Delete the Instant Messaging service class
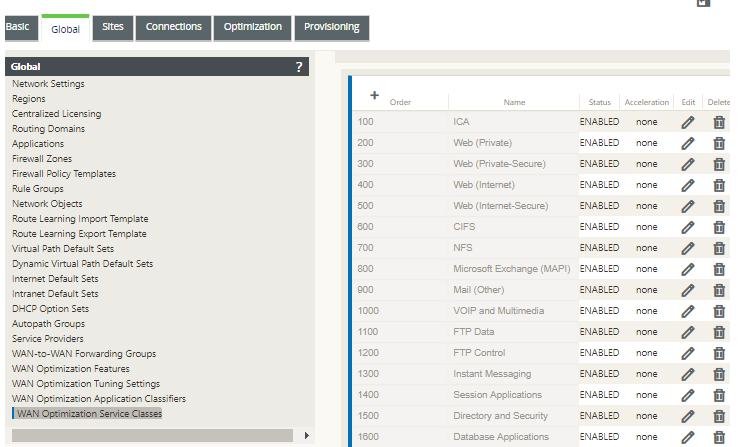Screen dimensions: 746x447 point(719,374)
